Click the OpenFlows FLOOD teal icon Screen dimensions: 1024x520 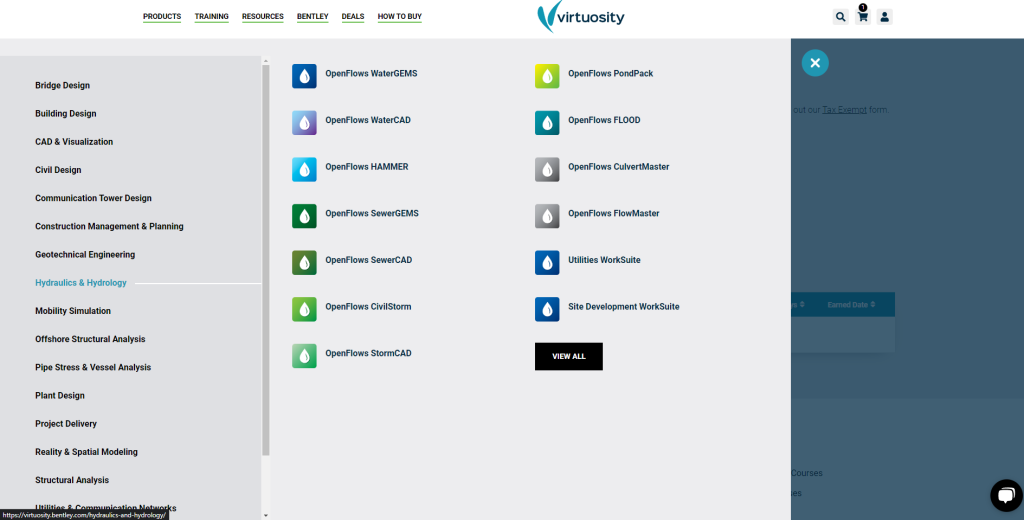pyautogui.click(x=547, y=123)
